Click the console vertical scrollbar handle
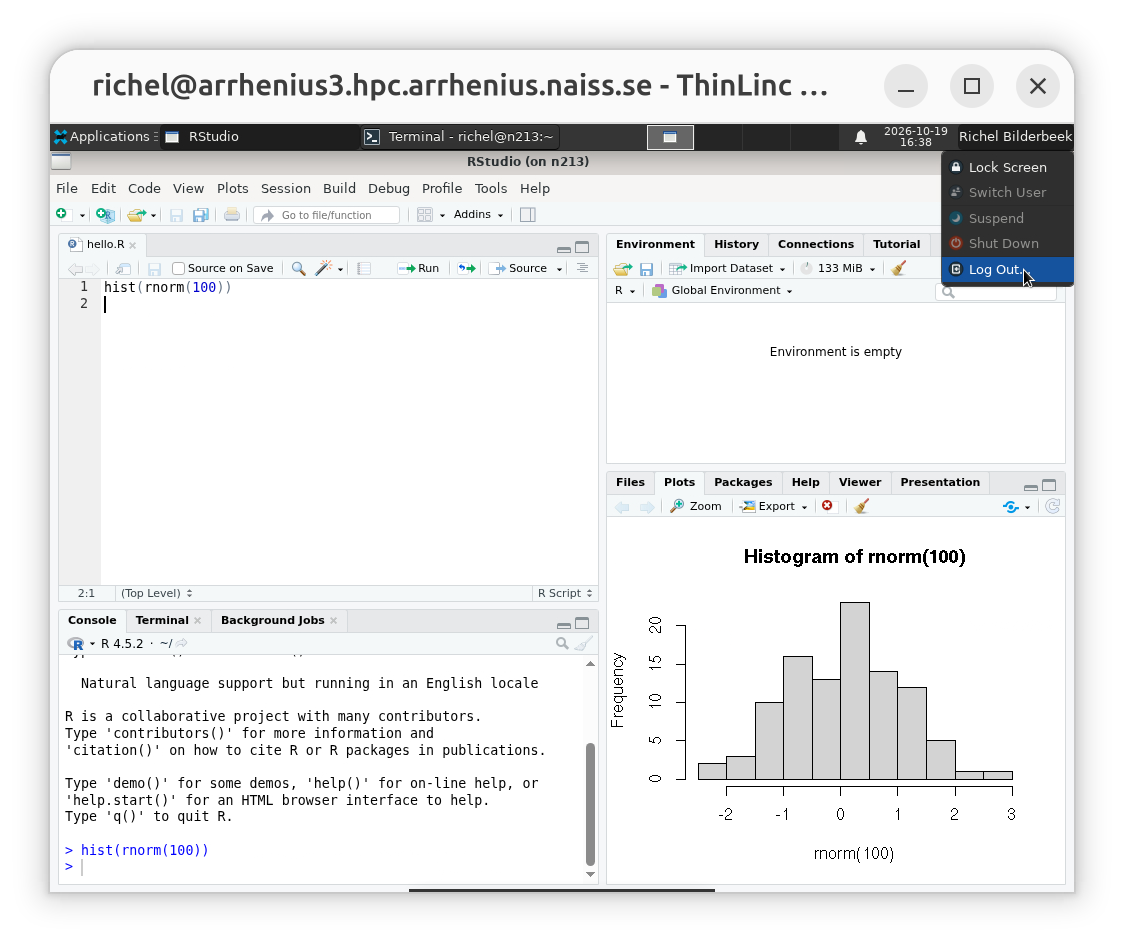1124x942 pixels. pos(591,804)
